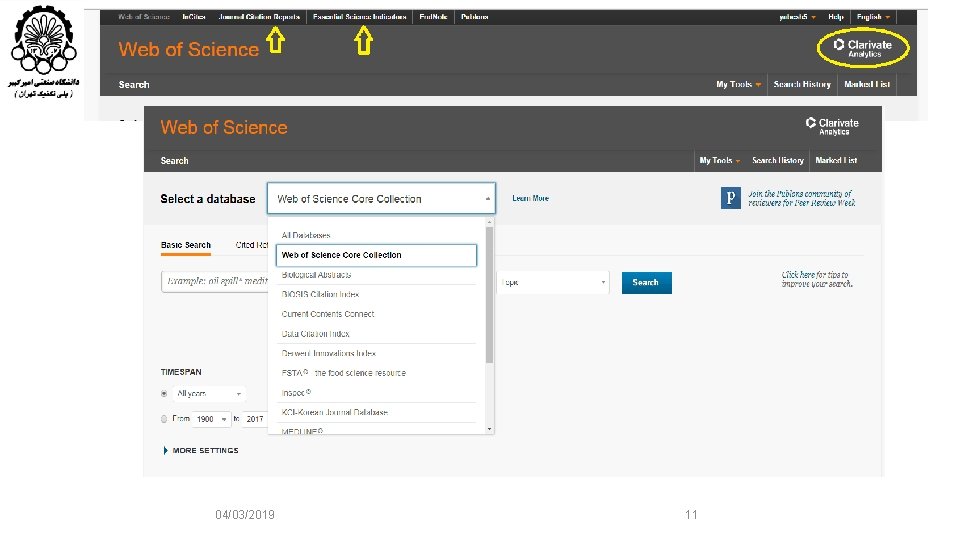Click the small Web of Science top bar link
960x540 pixels.
point(144,17)
